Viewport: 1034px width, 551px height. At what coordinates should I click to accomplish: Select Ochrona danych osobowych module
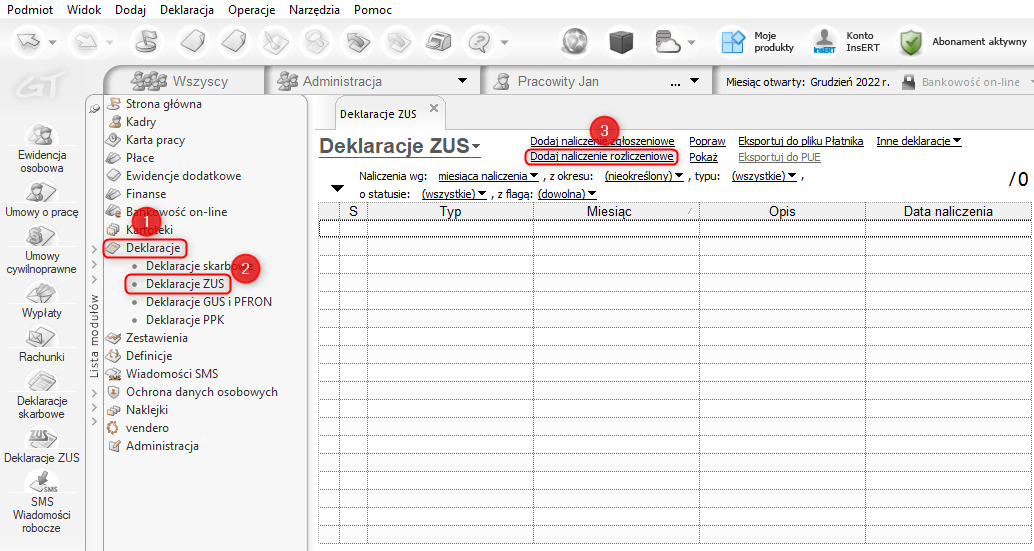point(201,392)
